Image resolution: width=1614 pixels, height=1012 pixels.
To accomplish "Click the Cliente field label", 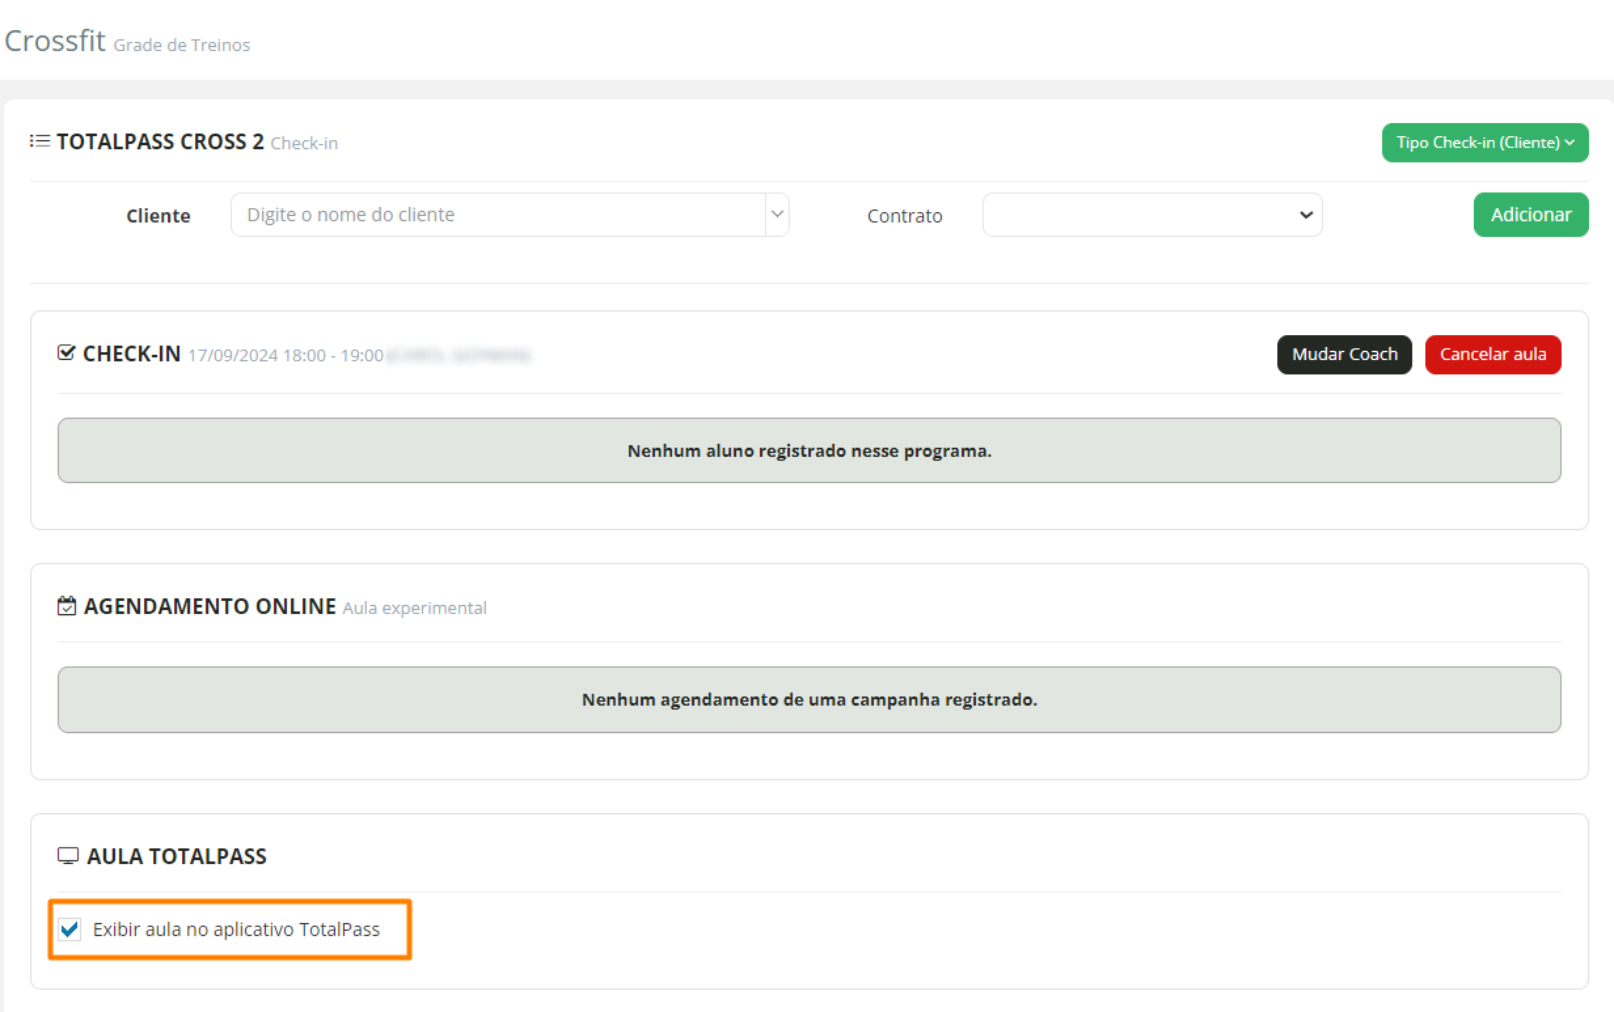I will [x=158, y=216].
